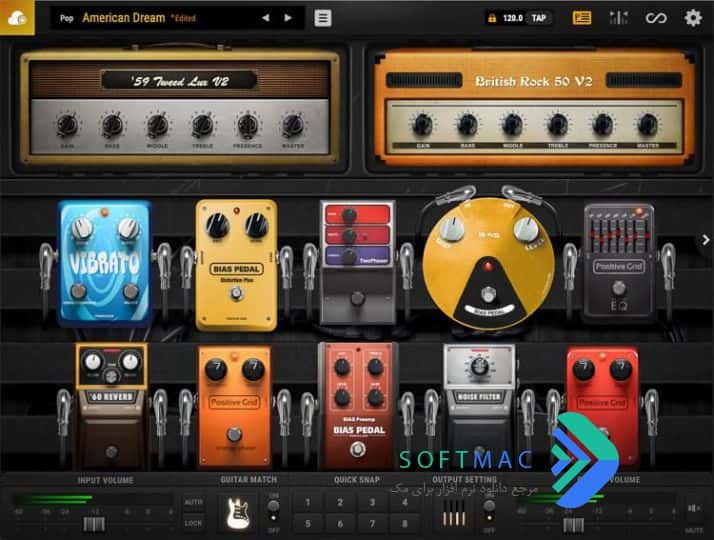
Task: Open the yellow pedalboard view icon
Action: pyautogui.click(x=582, y=18)
